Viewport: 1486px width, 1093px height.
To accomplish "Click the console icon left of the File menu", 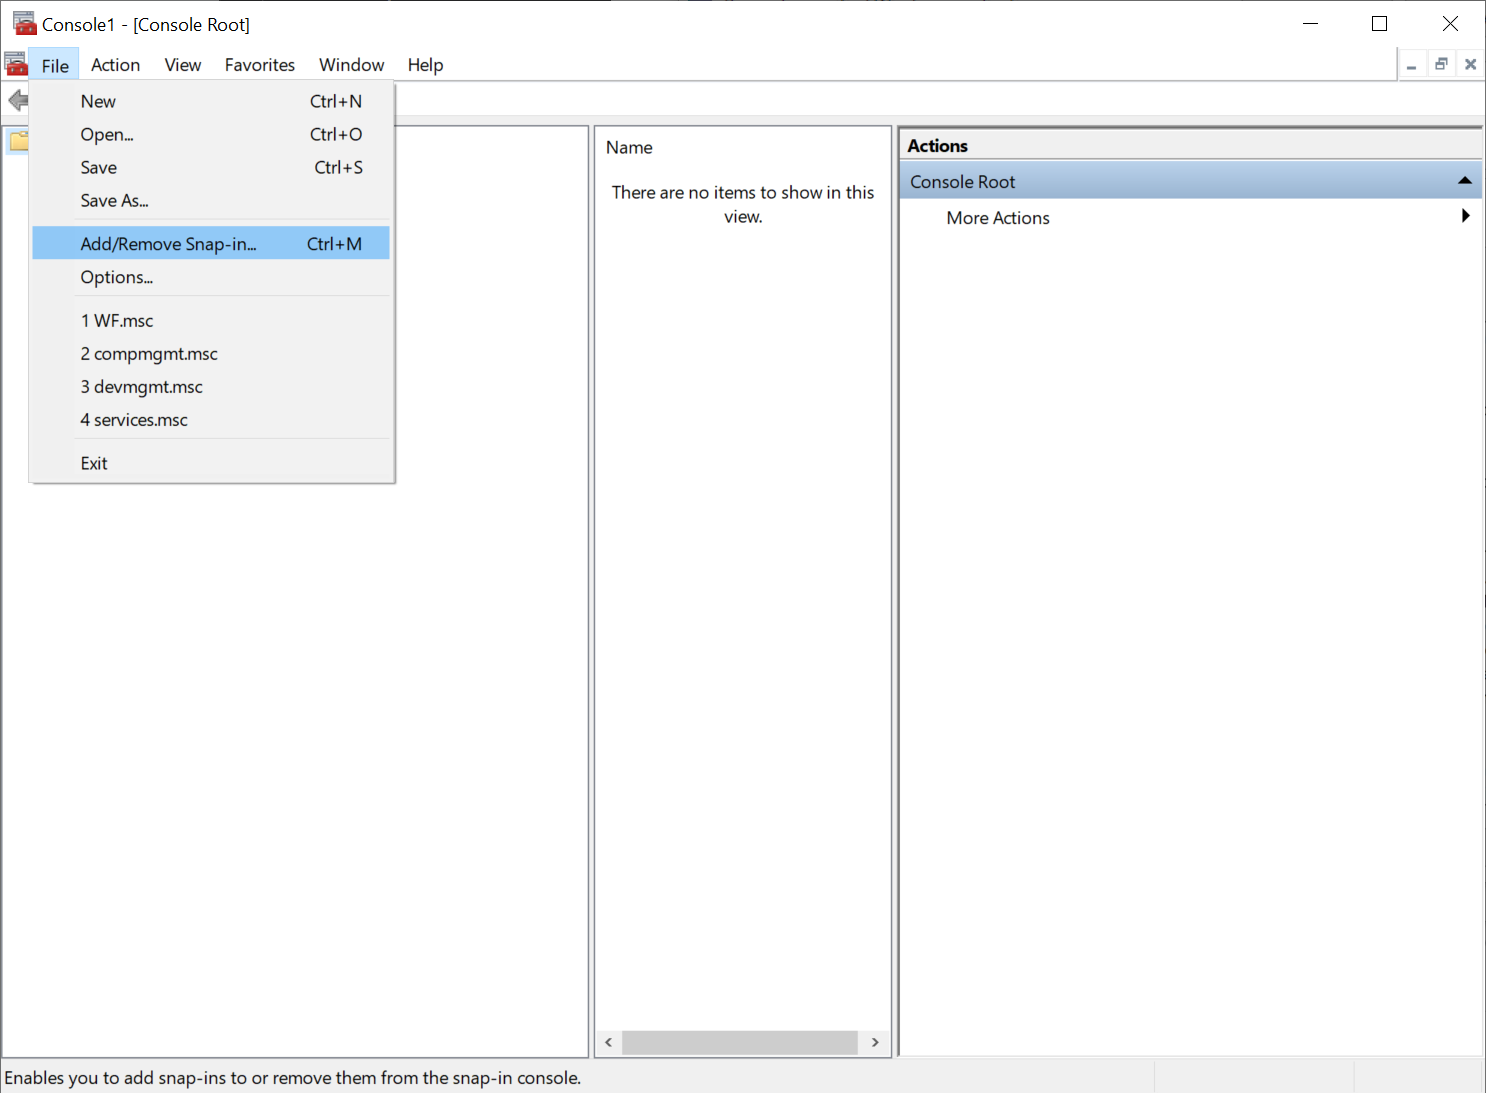I will pos(15,63).
